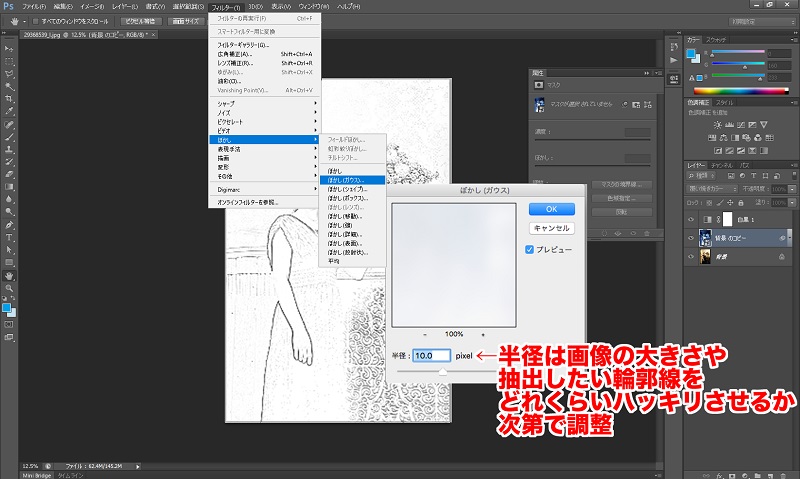Select the History Brush tool
800x479 pixels.
click(x=9, y=162)
